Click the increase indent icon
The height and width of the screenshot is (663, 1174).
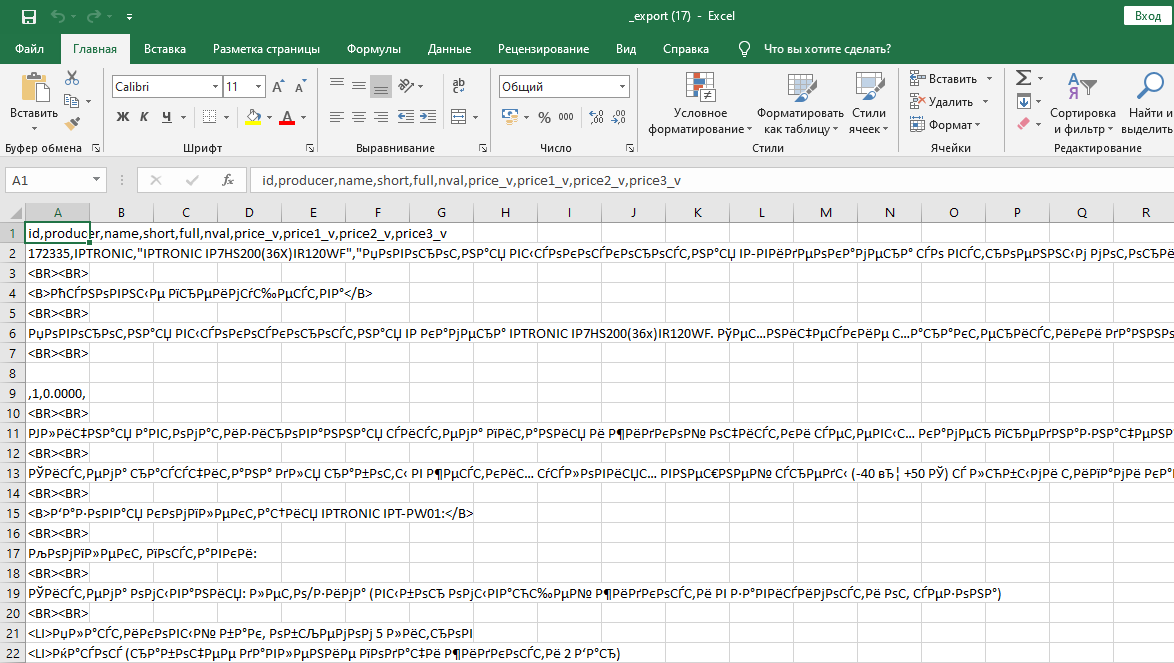[428, 117]
